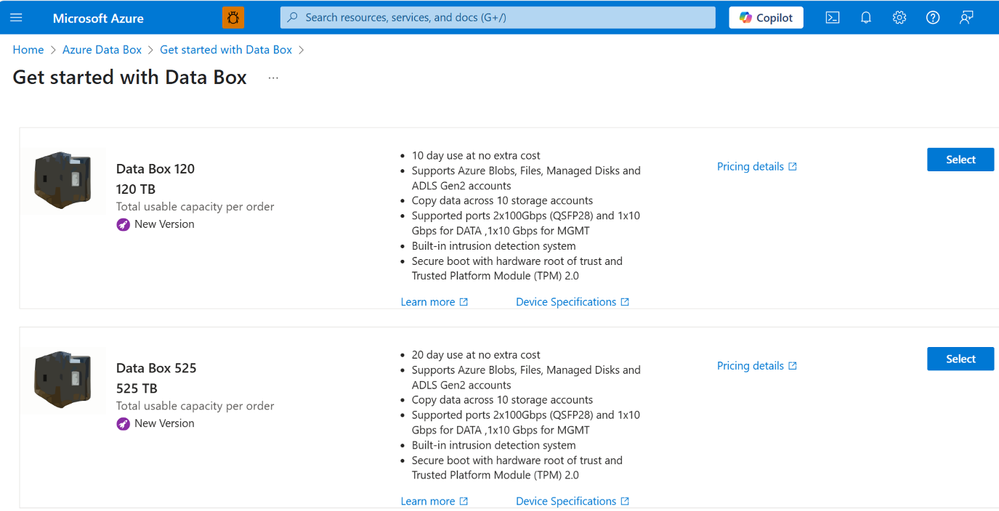Open the feedback person icon

pyautogui.click(x=967, y=18)
